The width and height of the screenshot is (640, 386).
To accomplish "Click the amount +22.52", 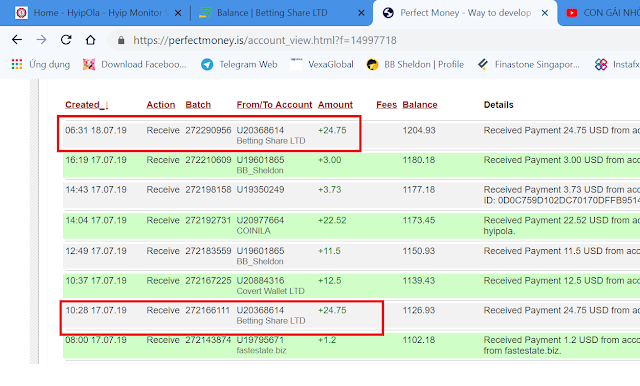I will tap(332, 220).
